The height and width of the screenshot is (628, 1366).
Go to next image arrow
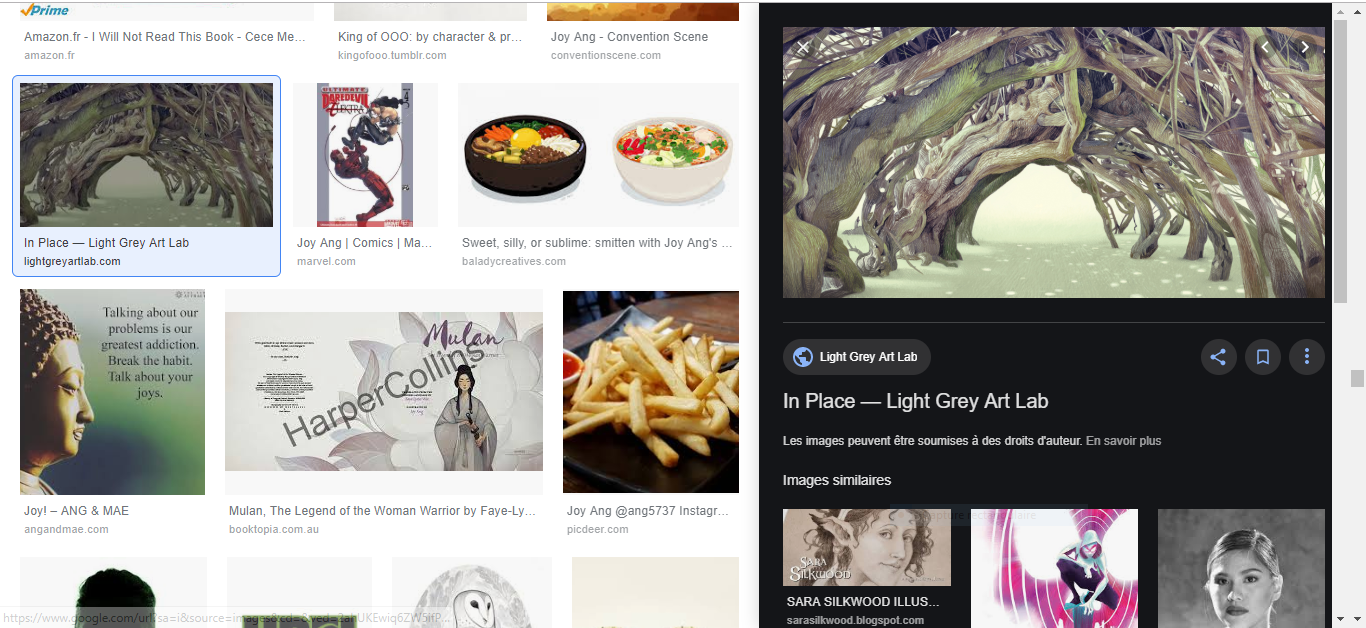tap(1304, 47)
